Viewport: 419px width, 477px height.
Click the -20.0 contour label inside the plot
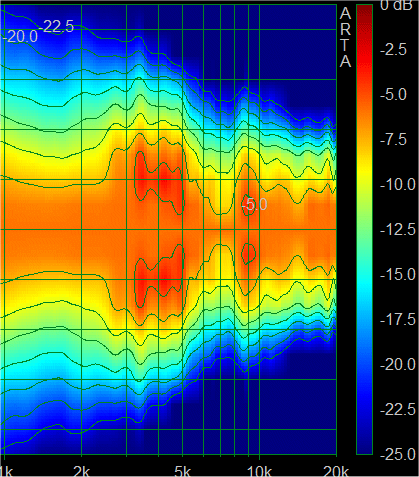(x=20, y=36)
